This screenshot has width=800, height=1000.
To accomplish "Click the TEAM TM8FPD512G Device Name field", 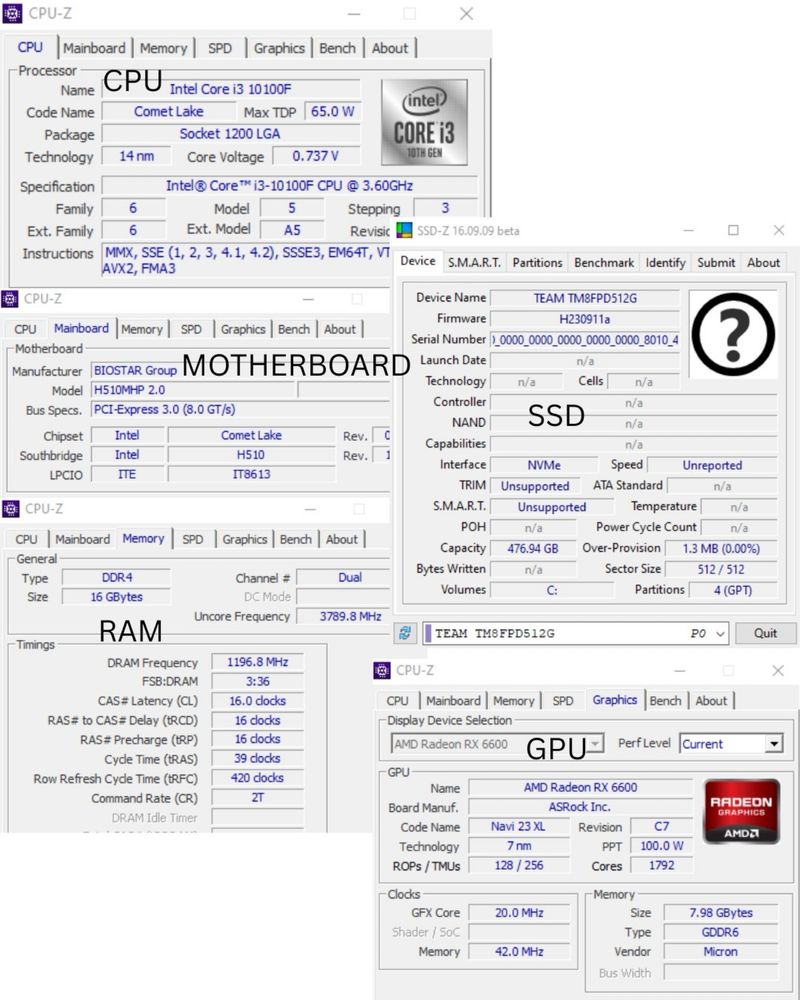I will (x=585, y=298).
